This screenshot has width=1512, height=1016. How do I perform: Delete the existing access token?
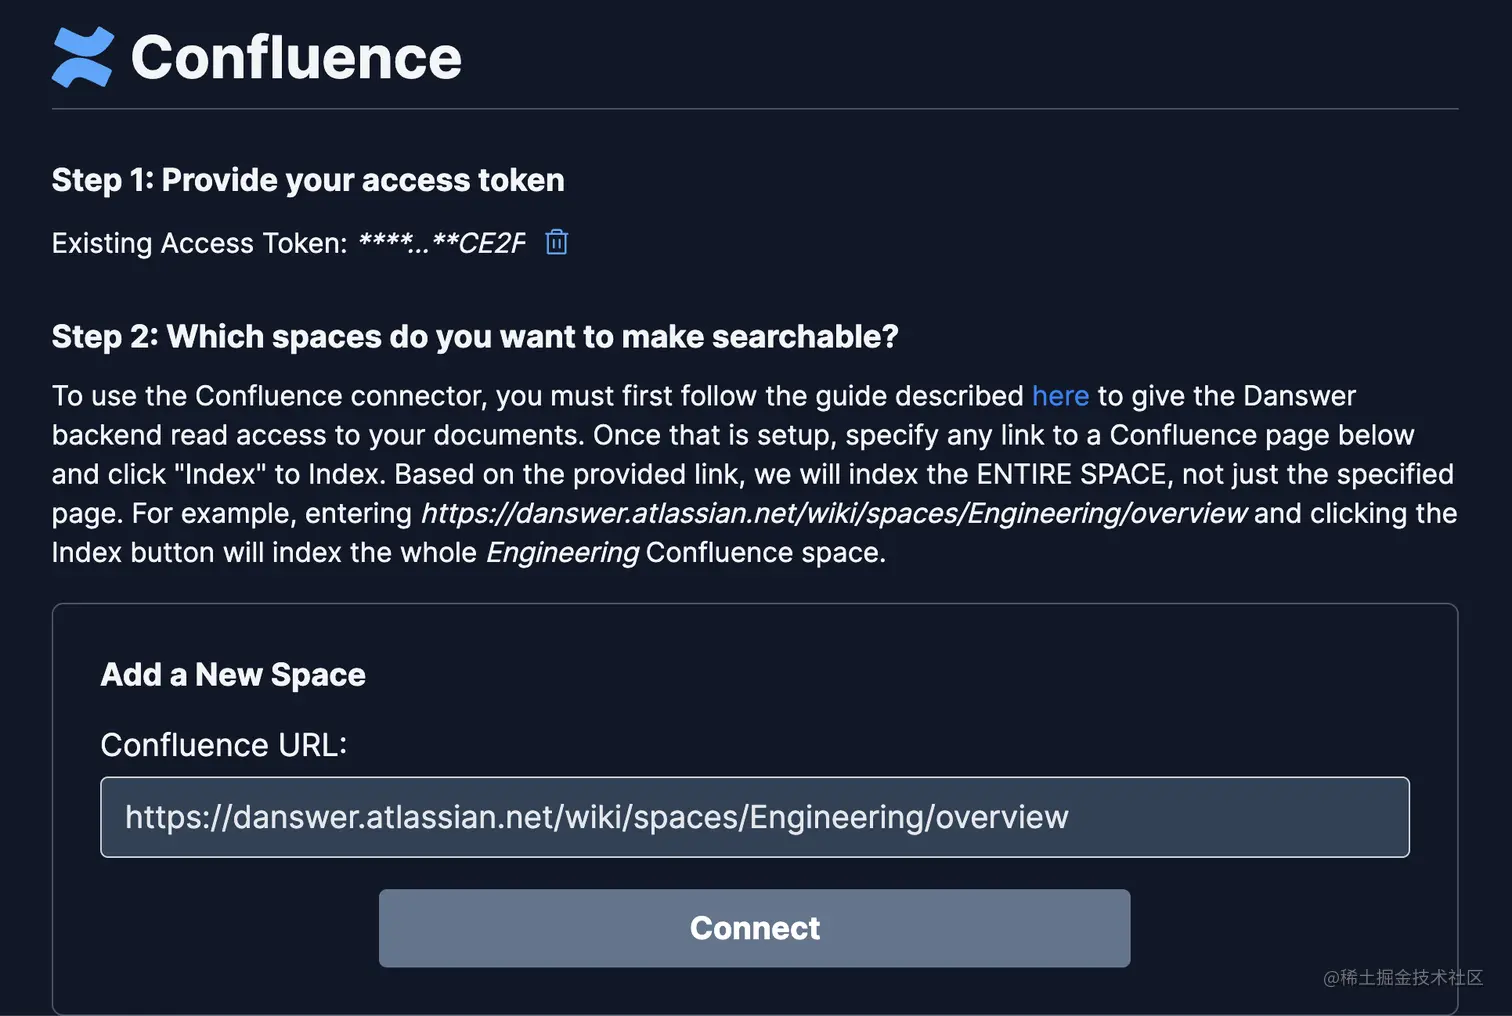click(x=557, y=242)
